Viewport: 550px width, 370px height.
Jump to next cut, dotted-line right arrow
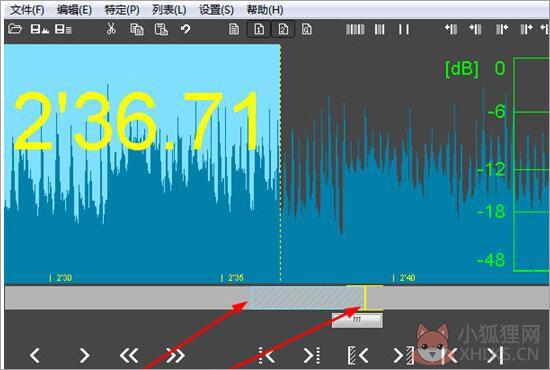click(x=312, y=356)
